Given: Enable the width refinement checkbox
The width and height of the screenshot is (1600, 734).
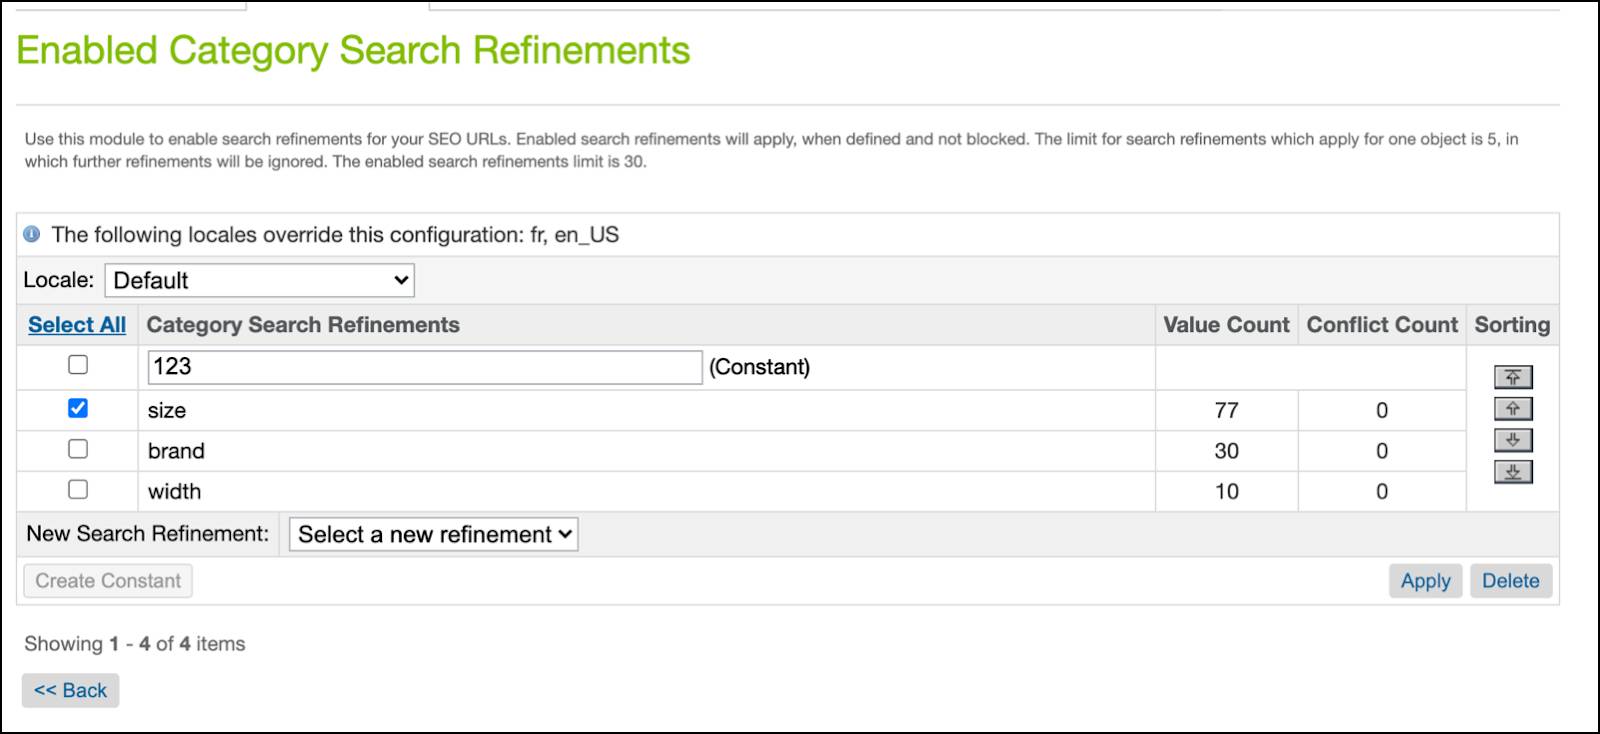Looking at the screenshot, I should 78,489.
